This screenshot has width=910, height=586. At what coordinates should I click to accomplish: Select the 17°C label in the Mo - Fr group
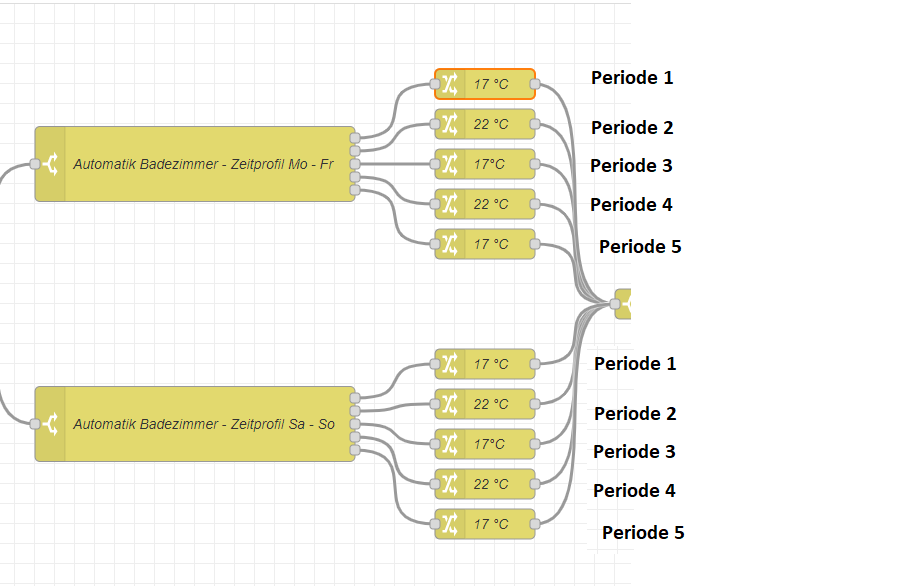point(489,164)
